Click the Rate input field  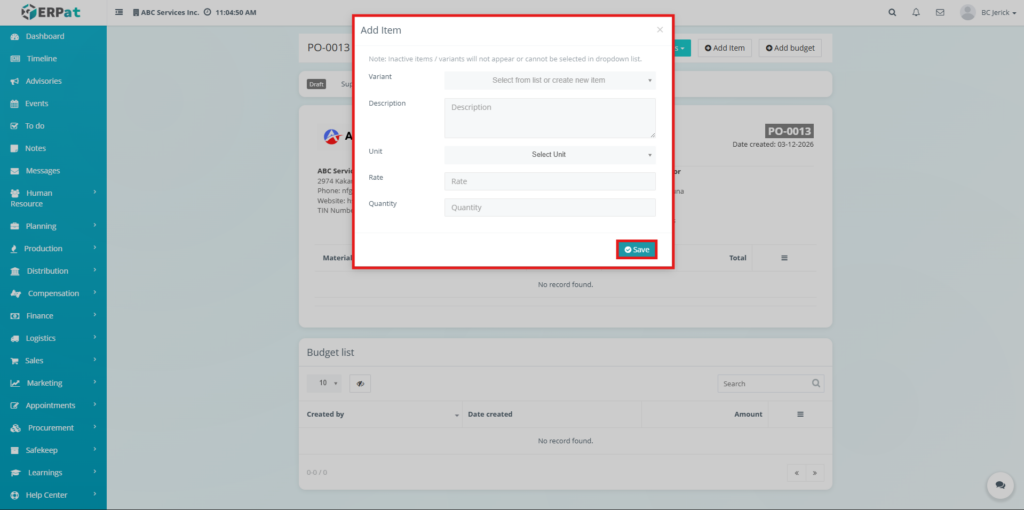click(549, 181)
